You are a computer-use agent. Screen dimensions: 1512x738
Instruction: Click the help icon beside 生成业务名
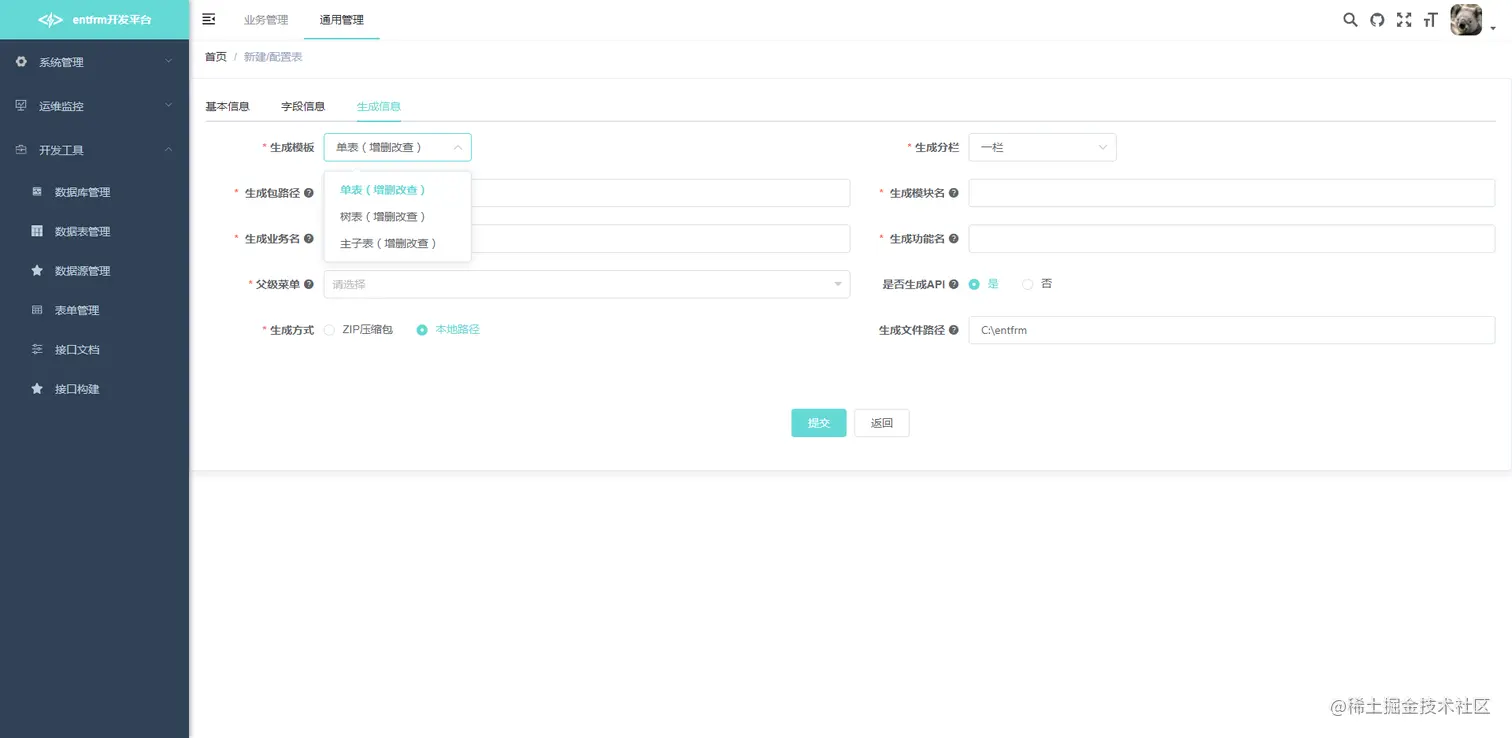coord(309,239)
